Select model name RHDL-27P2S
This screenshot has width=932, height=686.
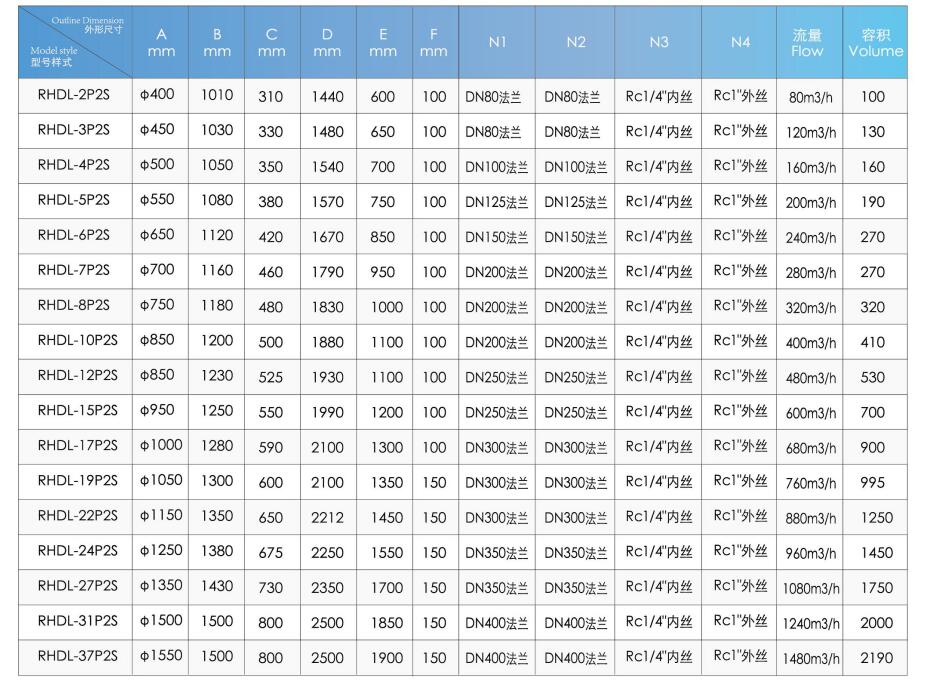tap(78, 586)
